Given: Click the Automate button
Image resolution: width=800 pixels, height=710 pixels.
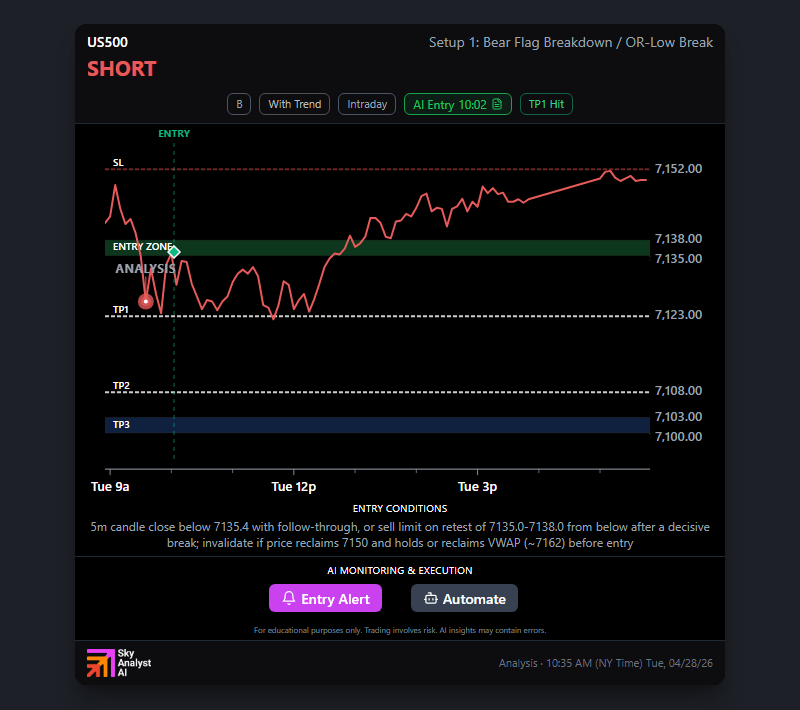Looking at the screenshot, I should [x=464, y=598].
